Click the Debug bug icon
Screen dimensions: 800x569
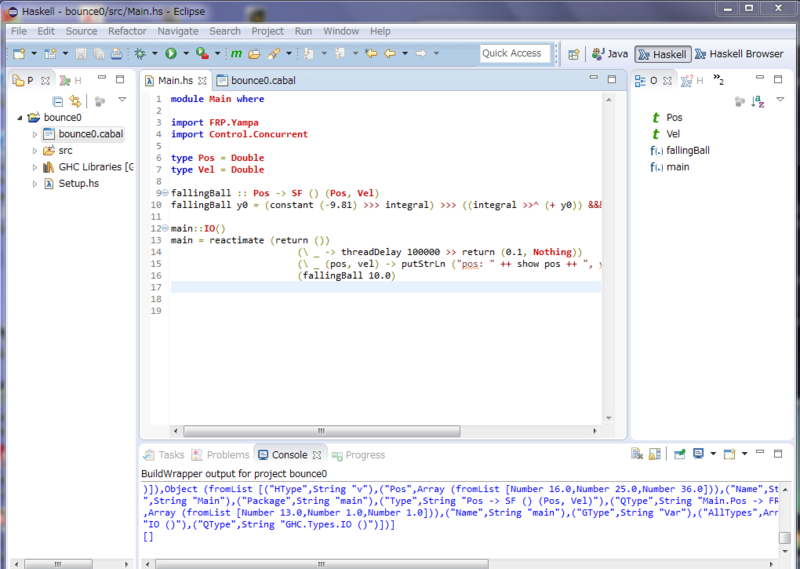[140, 54]
